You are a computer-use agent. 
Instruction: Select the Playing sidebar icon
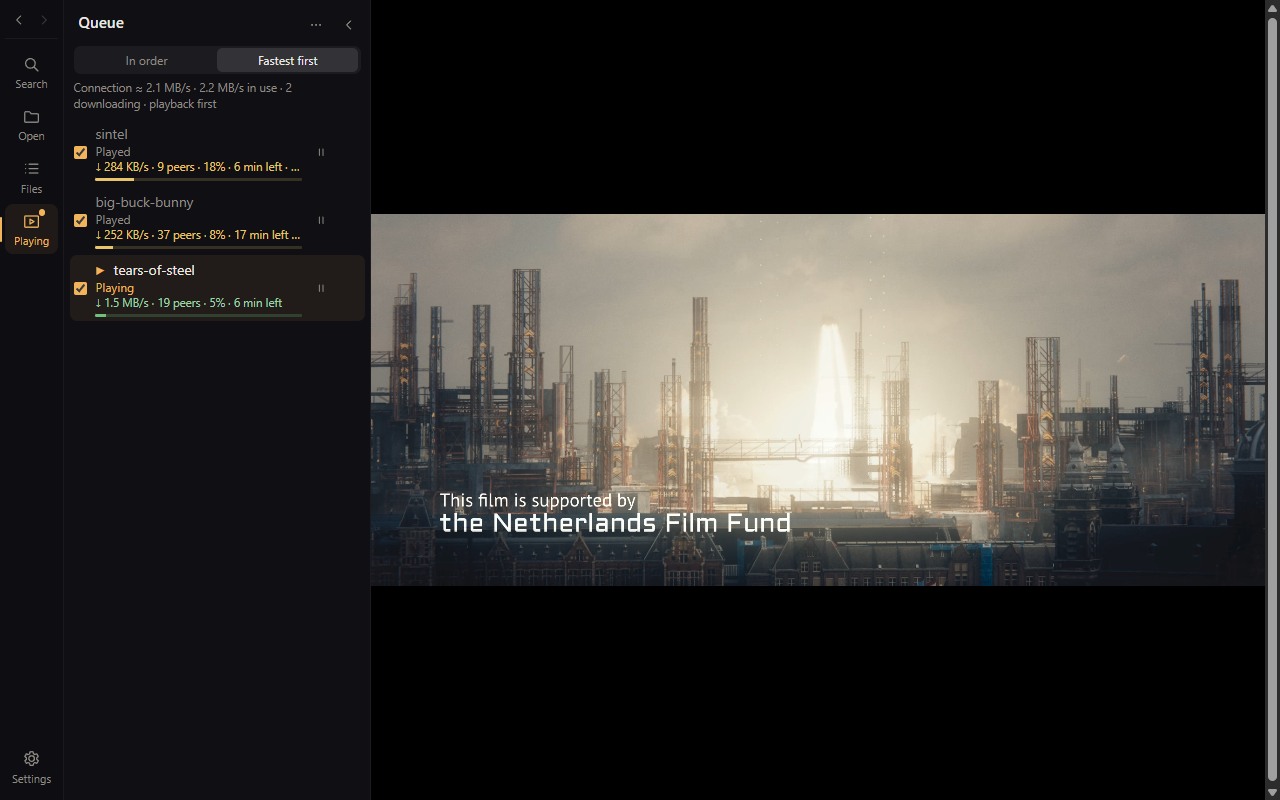pos(31,229)
